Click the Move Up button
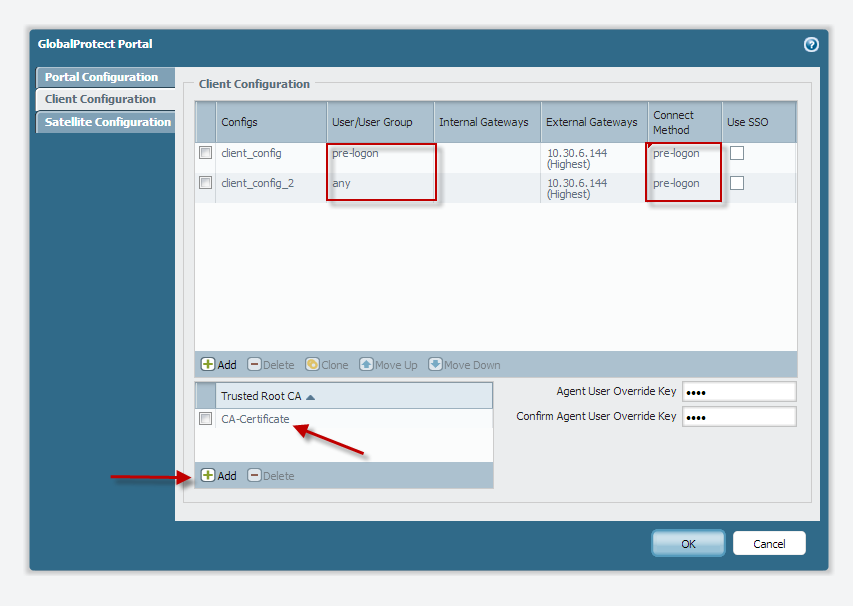 click(x=388, y=365)
